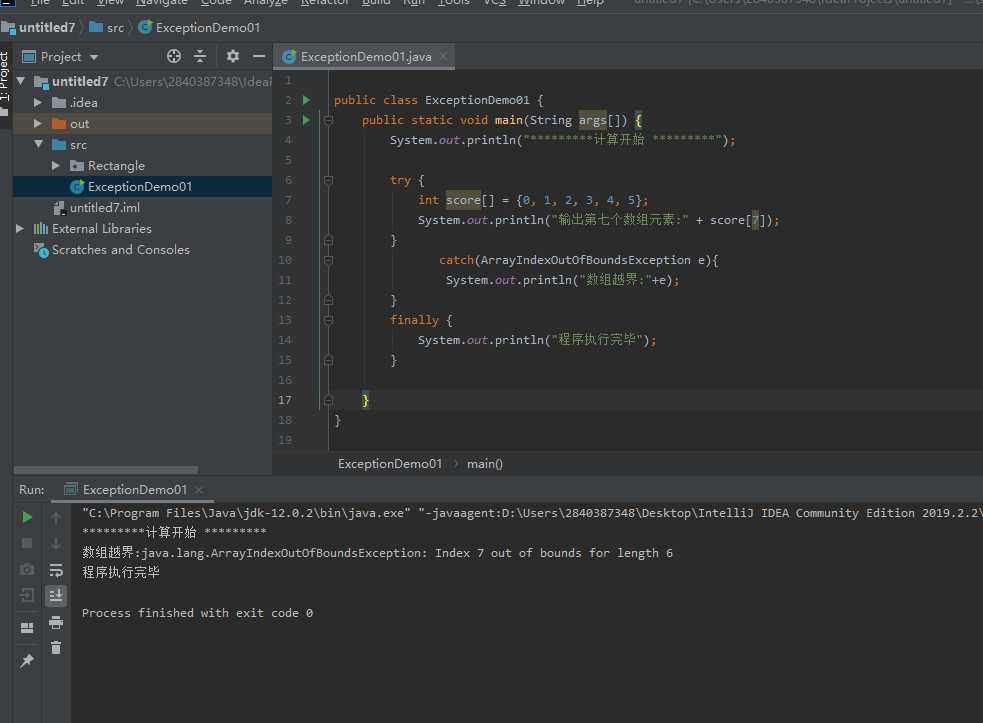Click the Restore Layout icon

(x=27, y=628)
